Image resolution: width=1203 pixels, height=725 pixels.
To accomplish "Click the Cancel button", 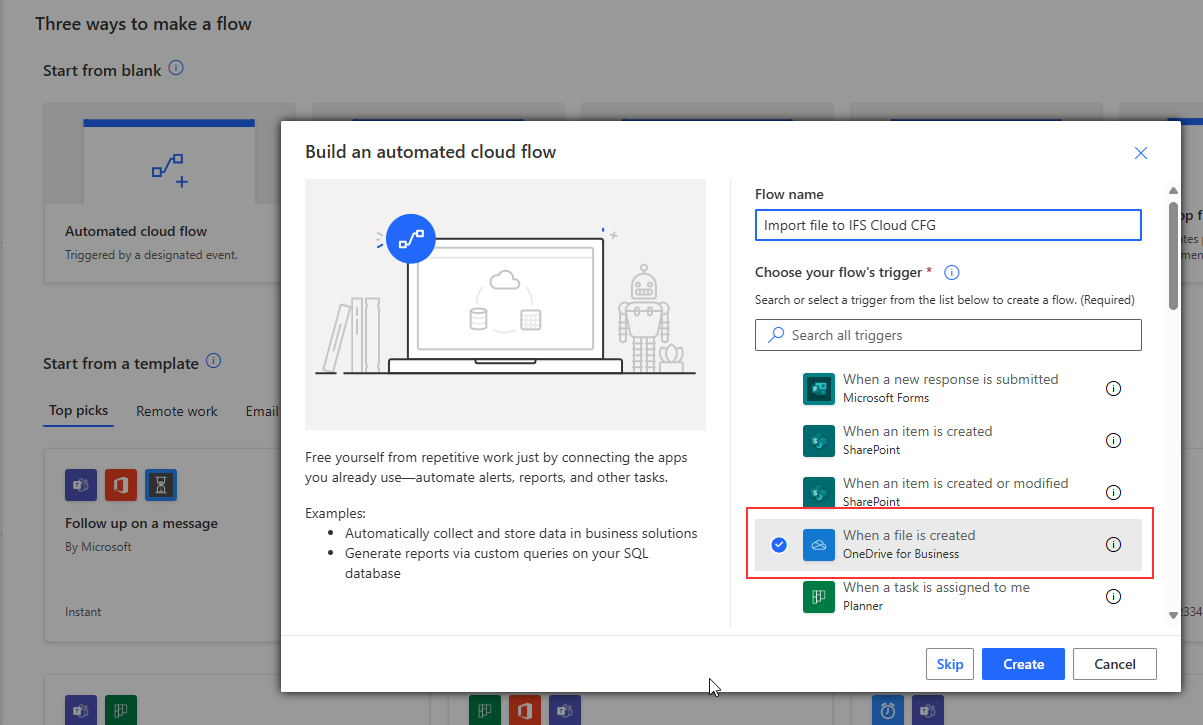I will [x=1114, y=664].
